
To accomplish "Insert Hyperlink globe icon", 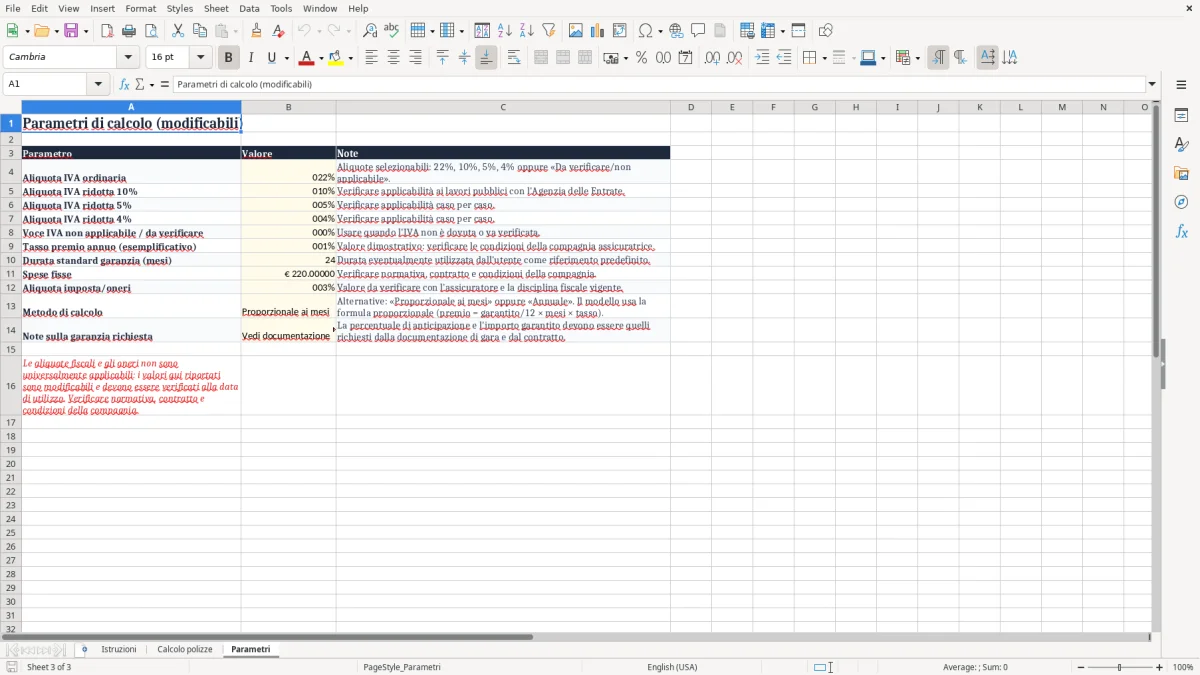I will (x=677, y=31).
